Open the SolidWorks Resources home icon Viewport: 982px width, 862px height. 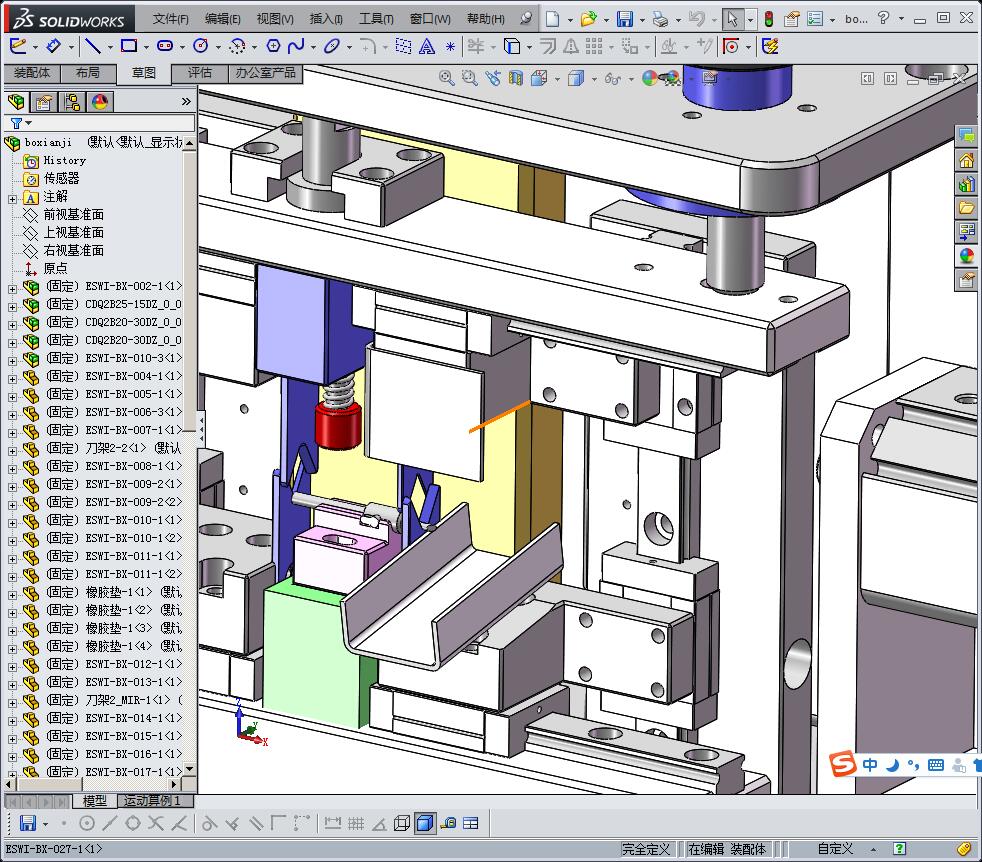point(966,161)
